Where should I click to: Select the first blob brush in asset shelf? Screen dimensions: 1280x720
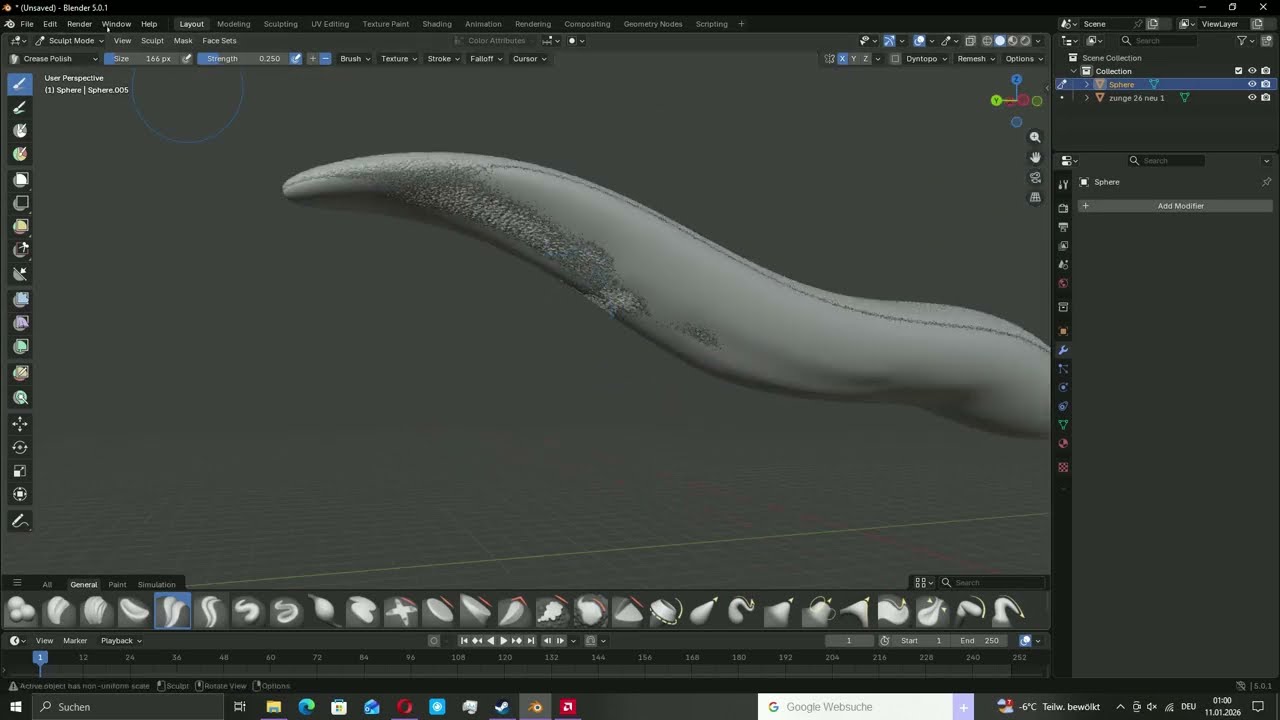[21, 611]
